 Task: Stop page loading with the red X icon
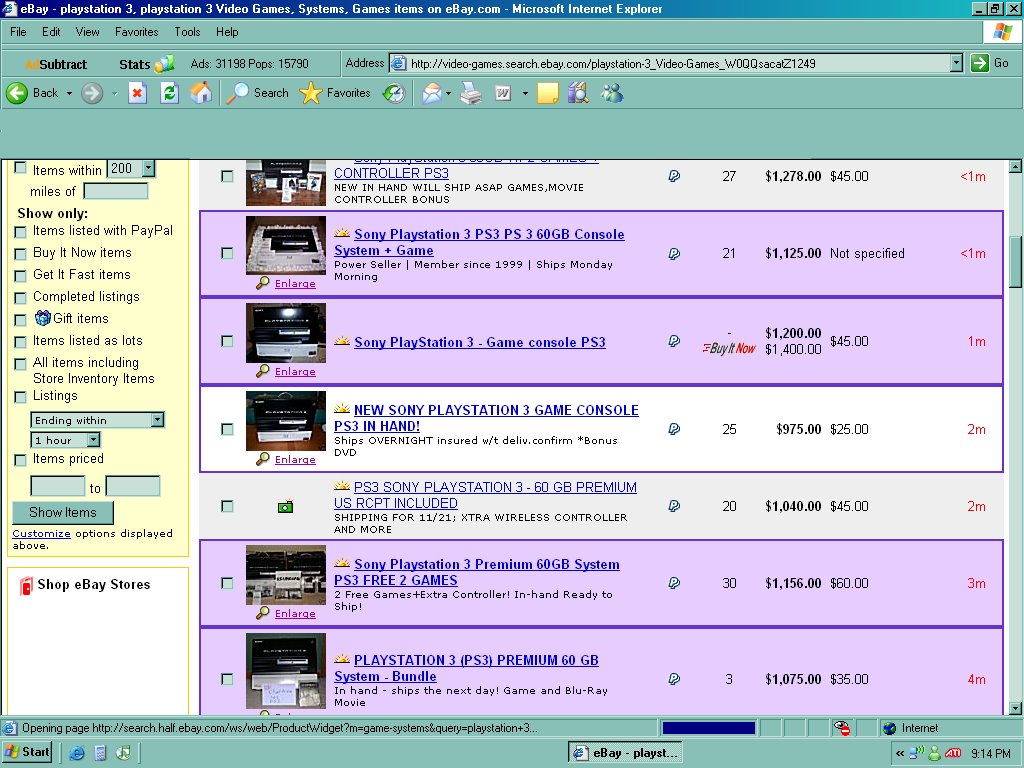(137, 93)
